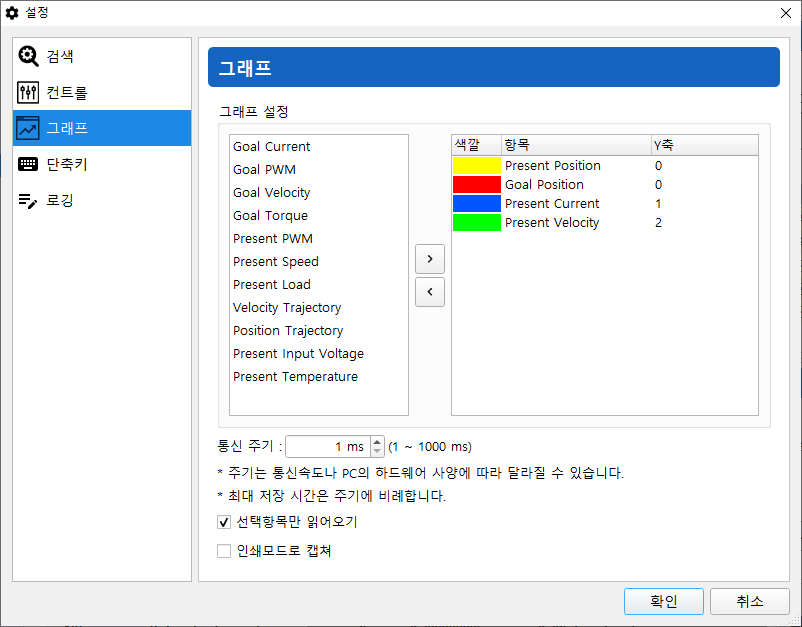Click the settings gear icon in title bar
This screenshot has height=627, width=802.
coord(12,13)
